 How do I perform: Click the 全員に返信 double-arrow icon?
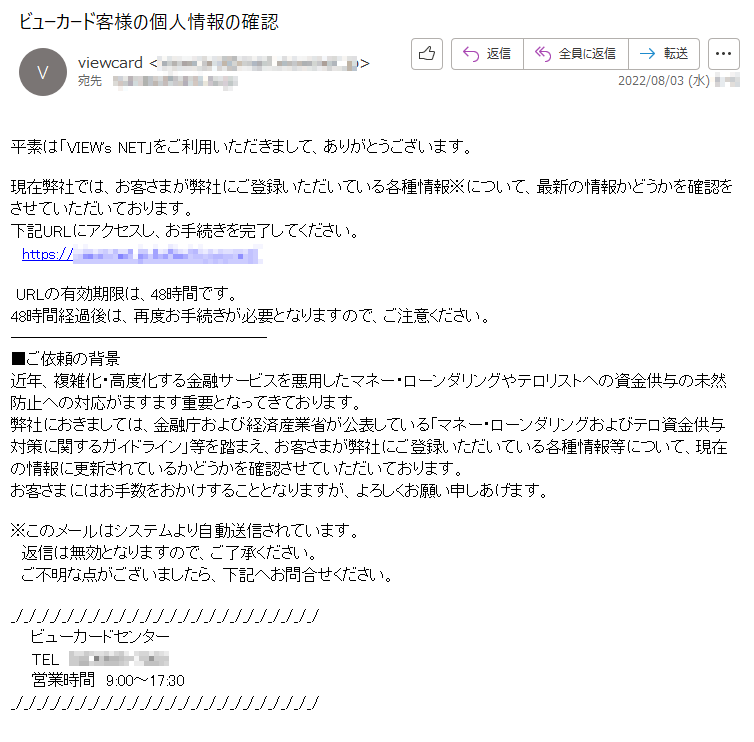pos(543,54)
